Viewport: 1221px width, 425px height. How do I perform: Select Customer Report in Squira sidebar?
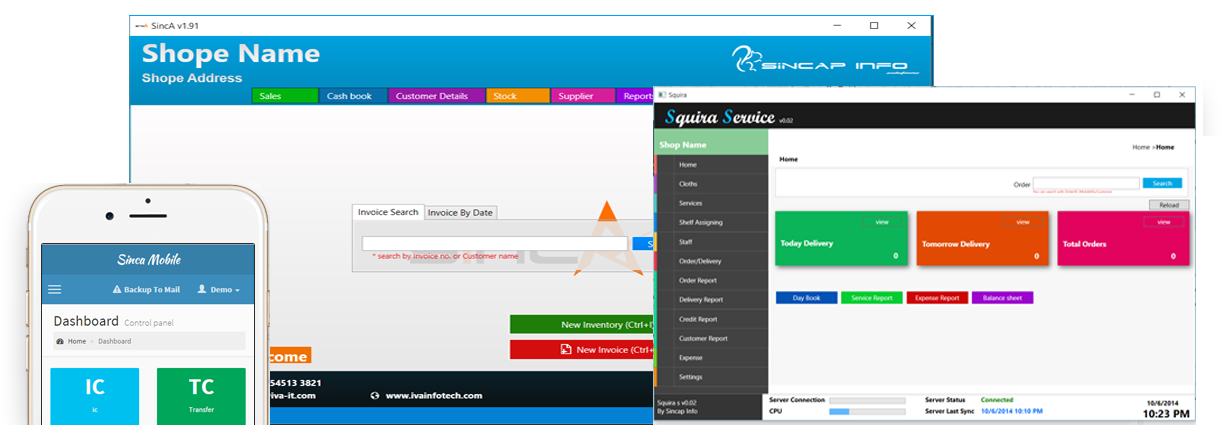(x=711, y=338)
